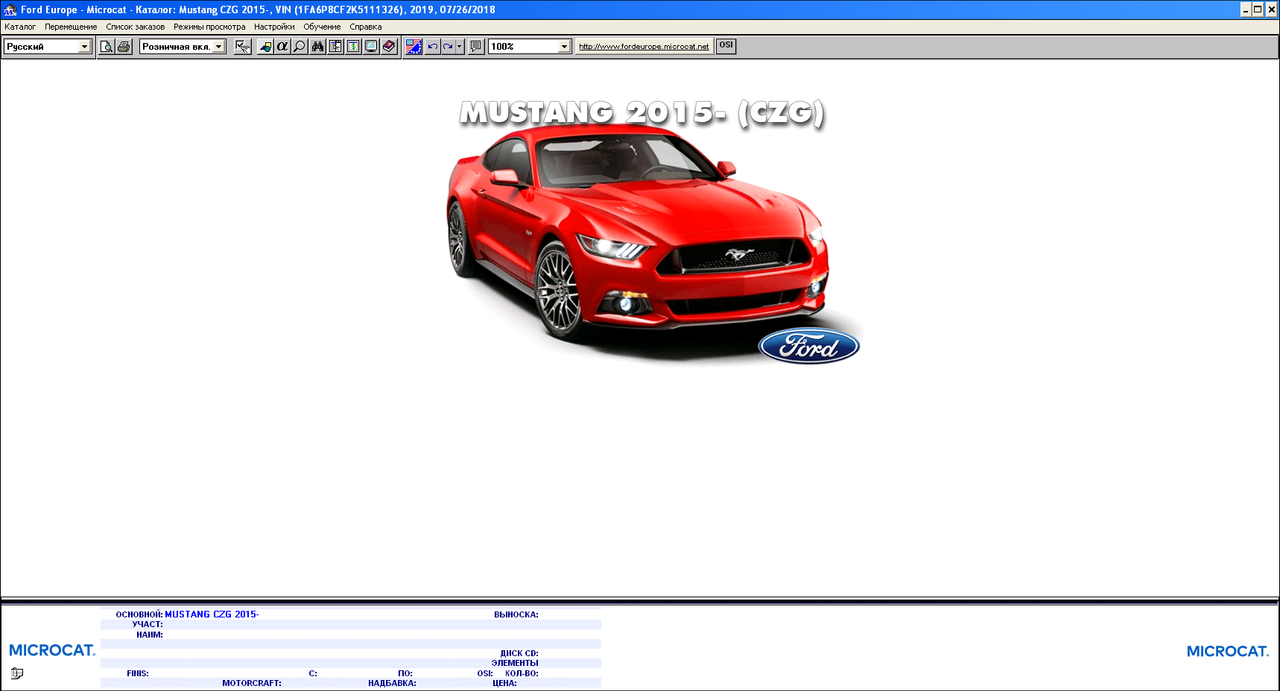Screen dimensions: 1280x691
Task: Open the vehicle identification icon
Action: click(266, 46)
